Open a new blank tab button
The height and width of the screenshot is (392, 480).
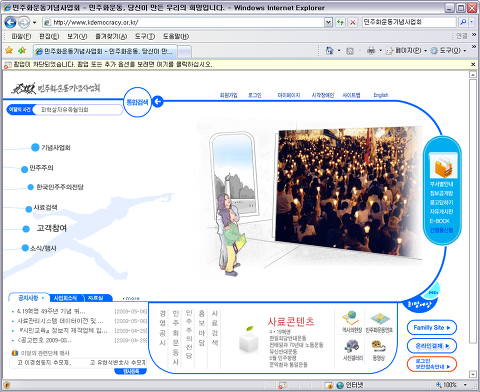[x=184, y=51]
